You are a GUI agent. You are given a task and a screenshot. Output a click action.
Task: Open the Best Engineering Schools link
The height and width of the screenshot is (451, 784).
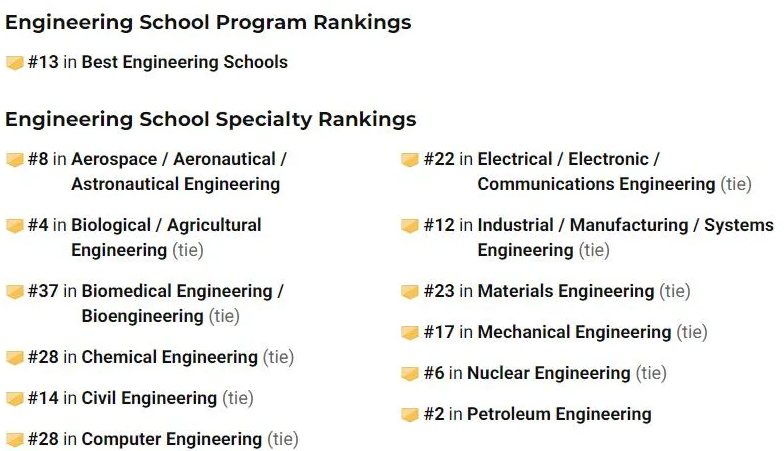click(x=184, y=62)
